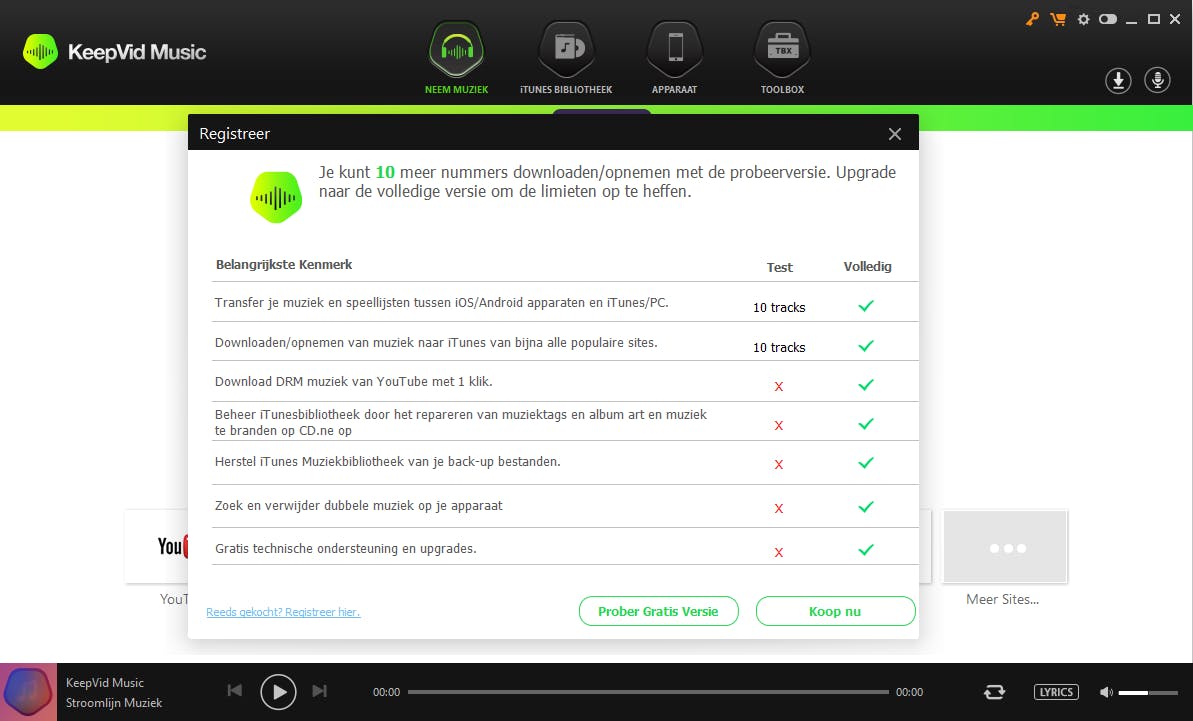Viewport: 1193px width, 721px height.
Task: Click '10 tracks' in Downloaden/opnemen row
Action: click(x=779, y=347)
